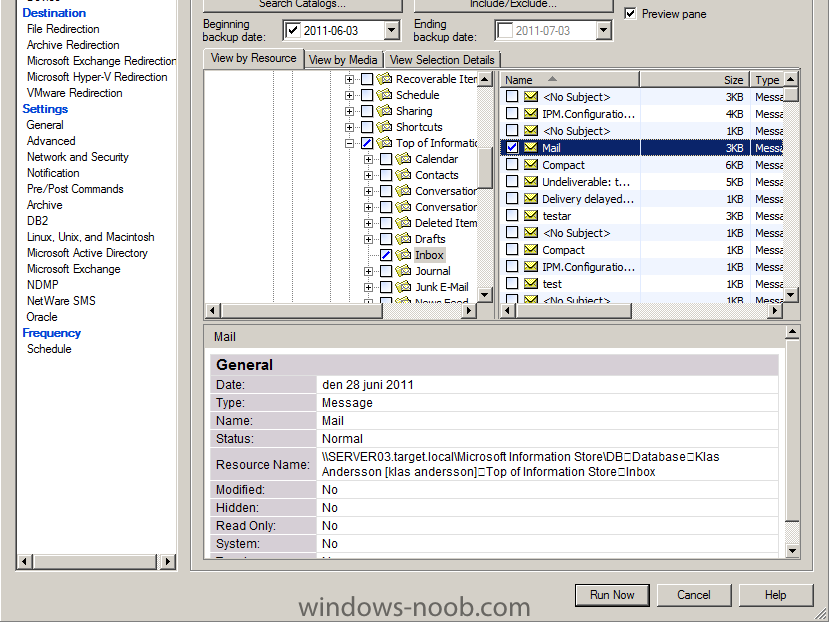Open the Beginning backup date dropdown
Screen dimensions: 829x622
coord(391,31)
